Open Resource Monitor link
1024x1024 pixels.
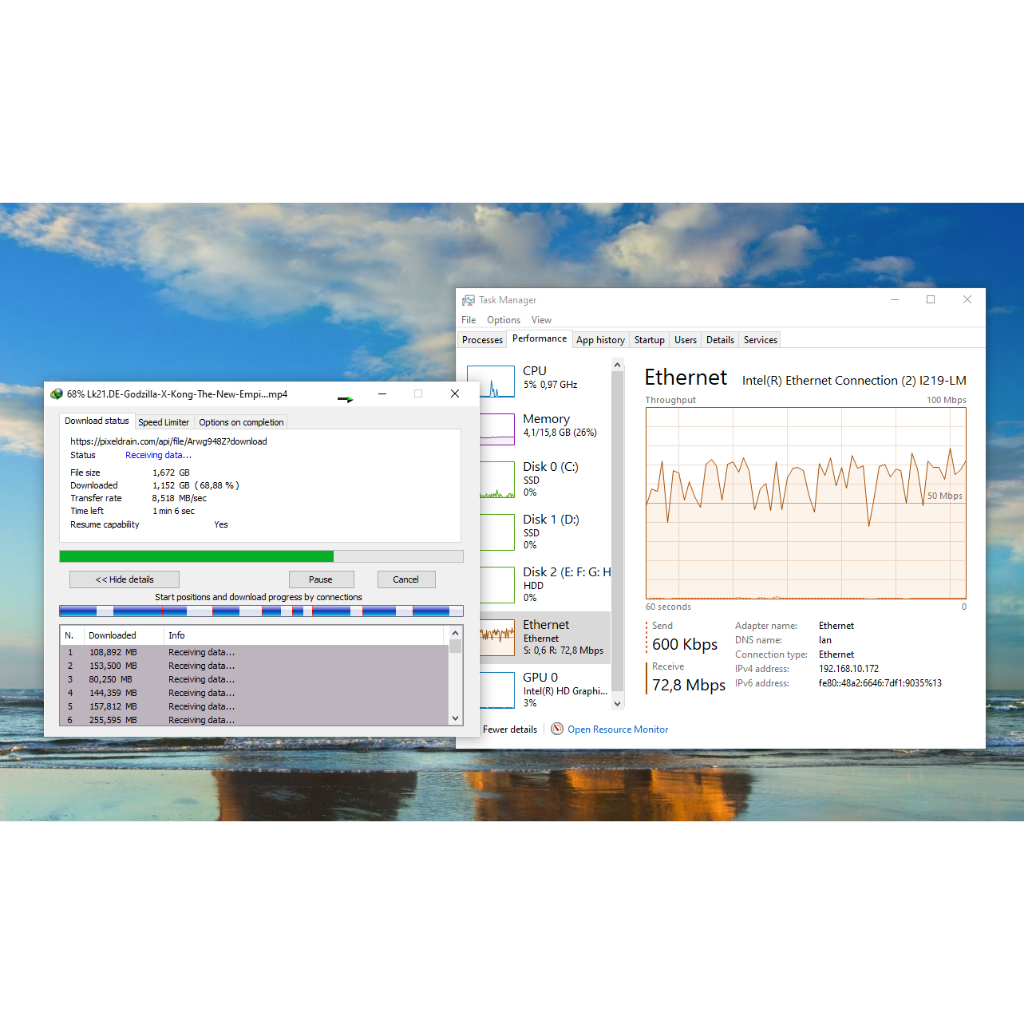[617, 729]
